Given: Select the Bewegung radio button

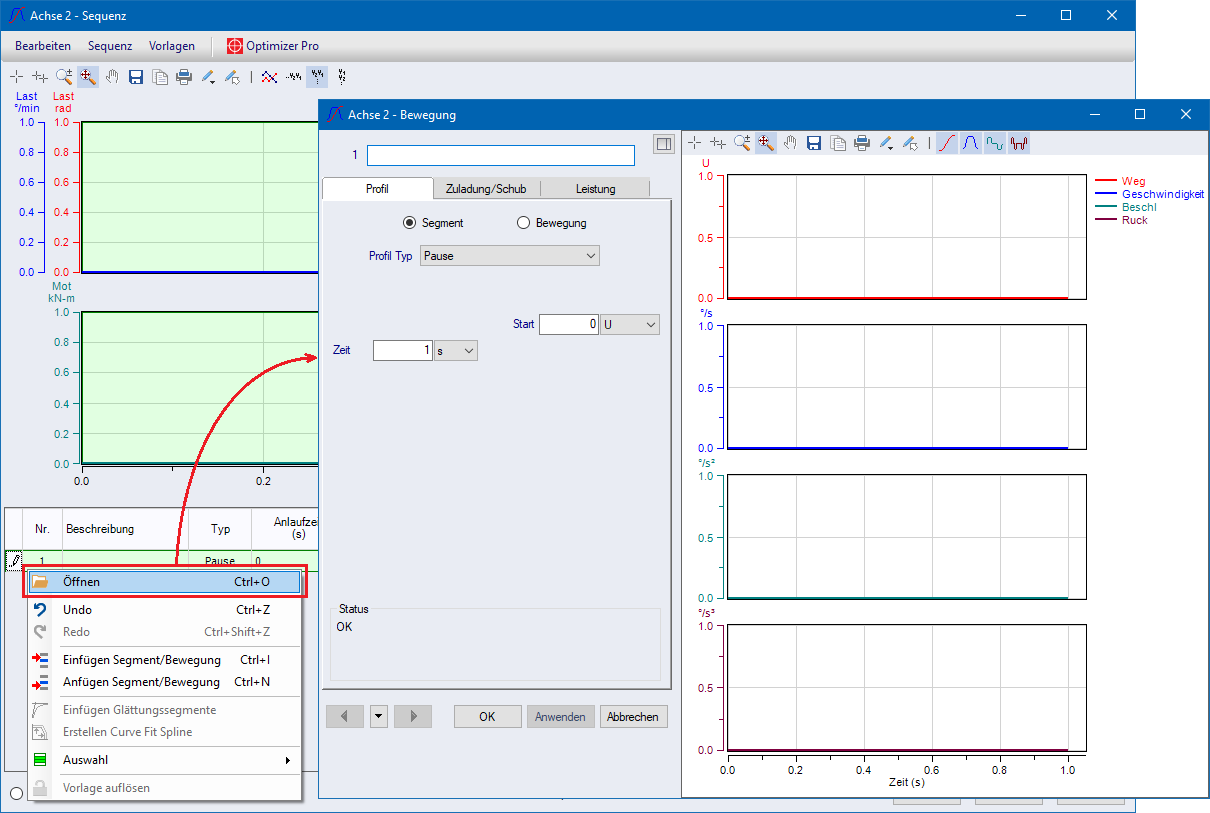Looking at the screenshot, I should [x=523, y=223].
